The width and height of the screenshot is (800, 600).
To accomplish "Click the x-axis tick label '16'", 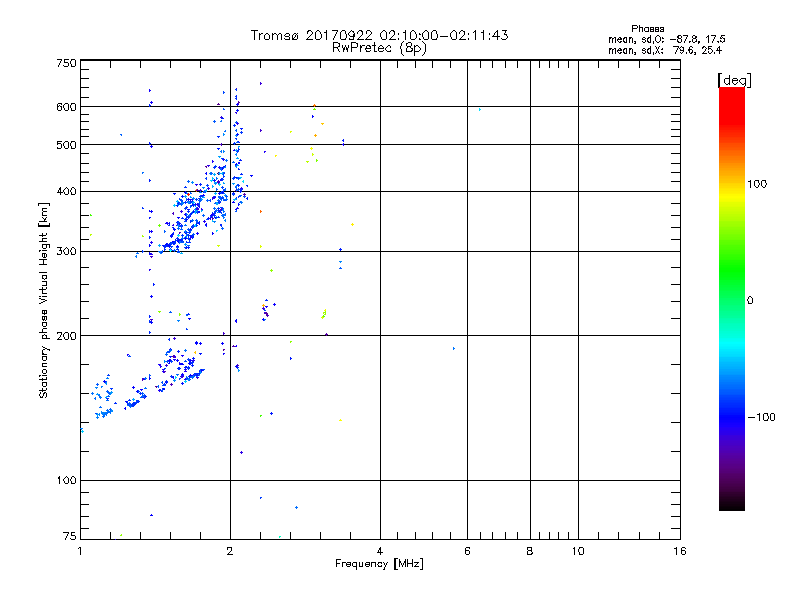I will pyautogui.click(x=680, y=551).
